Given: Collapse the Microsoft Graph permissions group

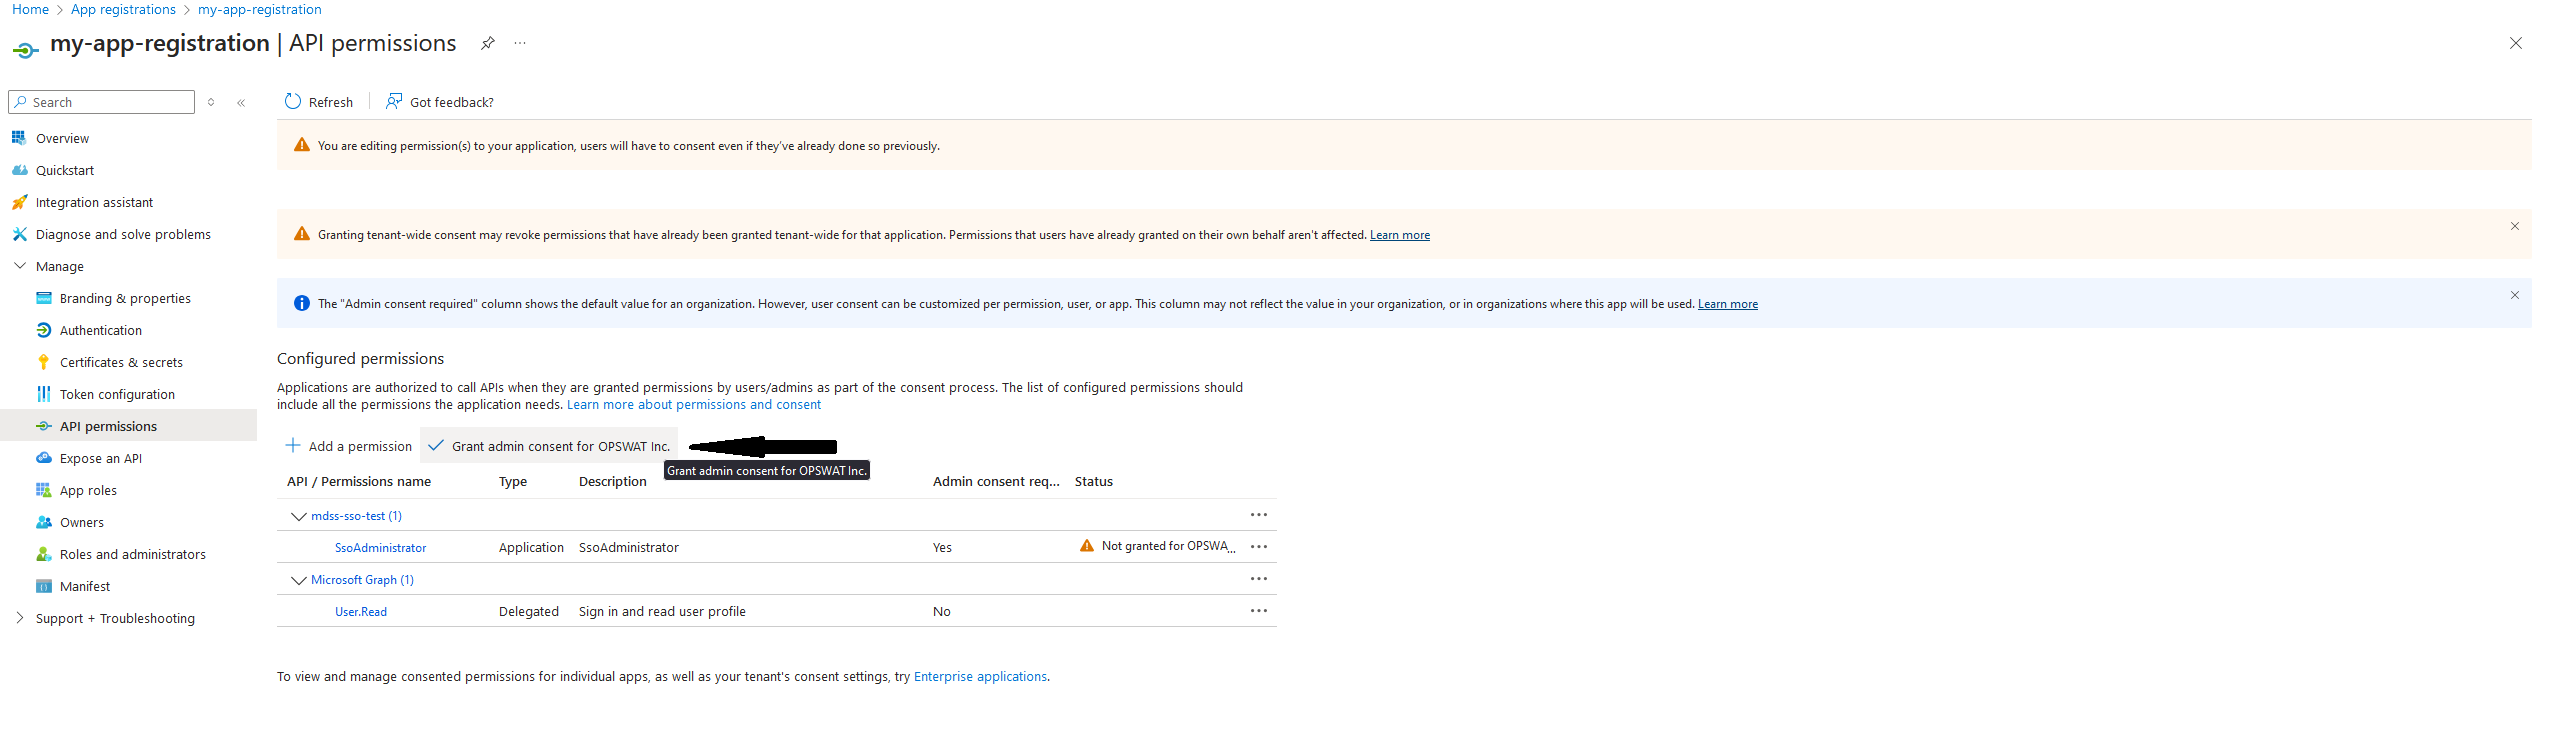Looking at the screenshot, I should (298, 580).
